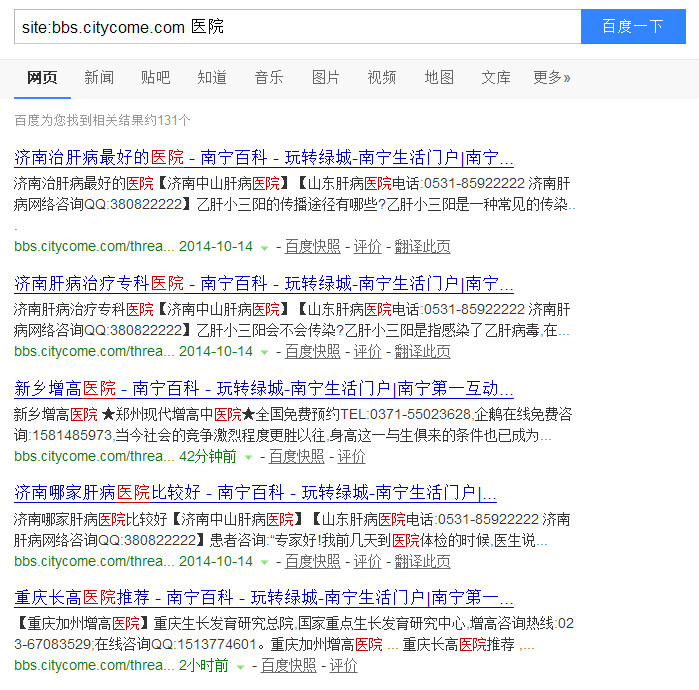Open the 新闻 tab

(x=99, y=78)
